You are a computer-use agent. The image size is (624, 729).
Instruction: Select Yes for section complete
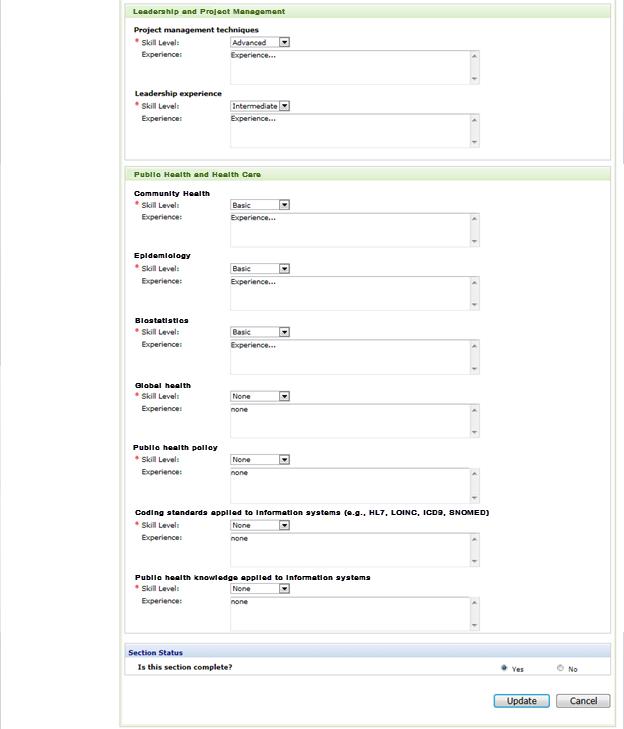click(x=504, y=668)
